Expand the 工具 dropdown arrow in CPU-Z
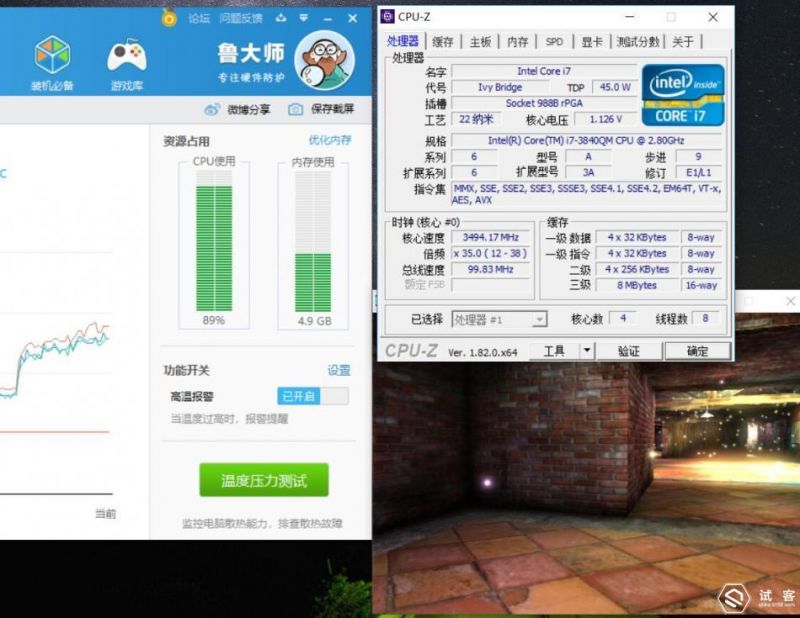Screen dimensions: 800x618 (x=587, y=351)
